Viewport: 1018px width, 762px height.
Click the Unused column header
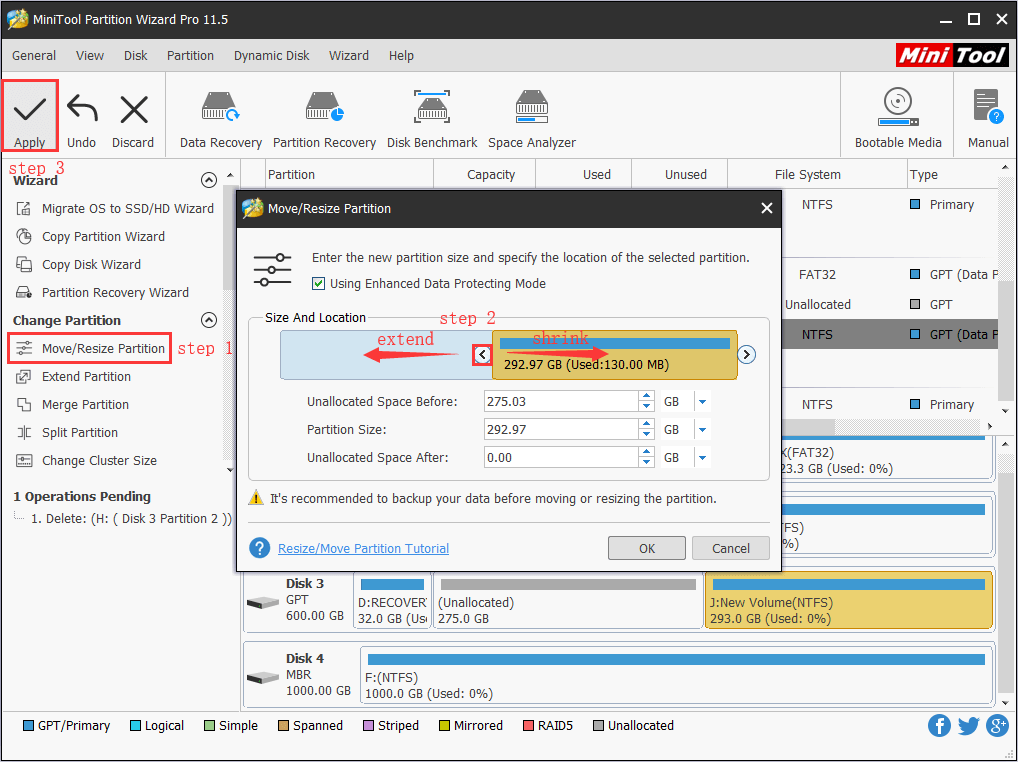point(680,175)
